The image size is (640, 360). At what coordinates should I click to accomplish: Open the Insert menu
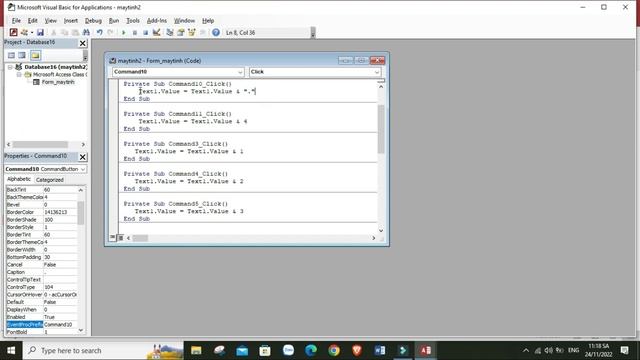pos(71,20)
